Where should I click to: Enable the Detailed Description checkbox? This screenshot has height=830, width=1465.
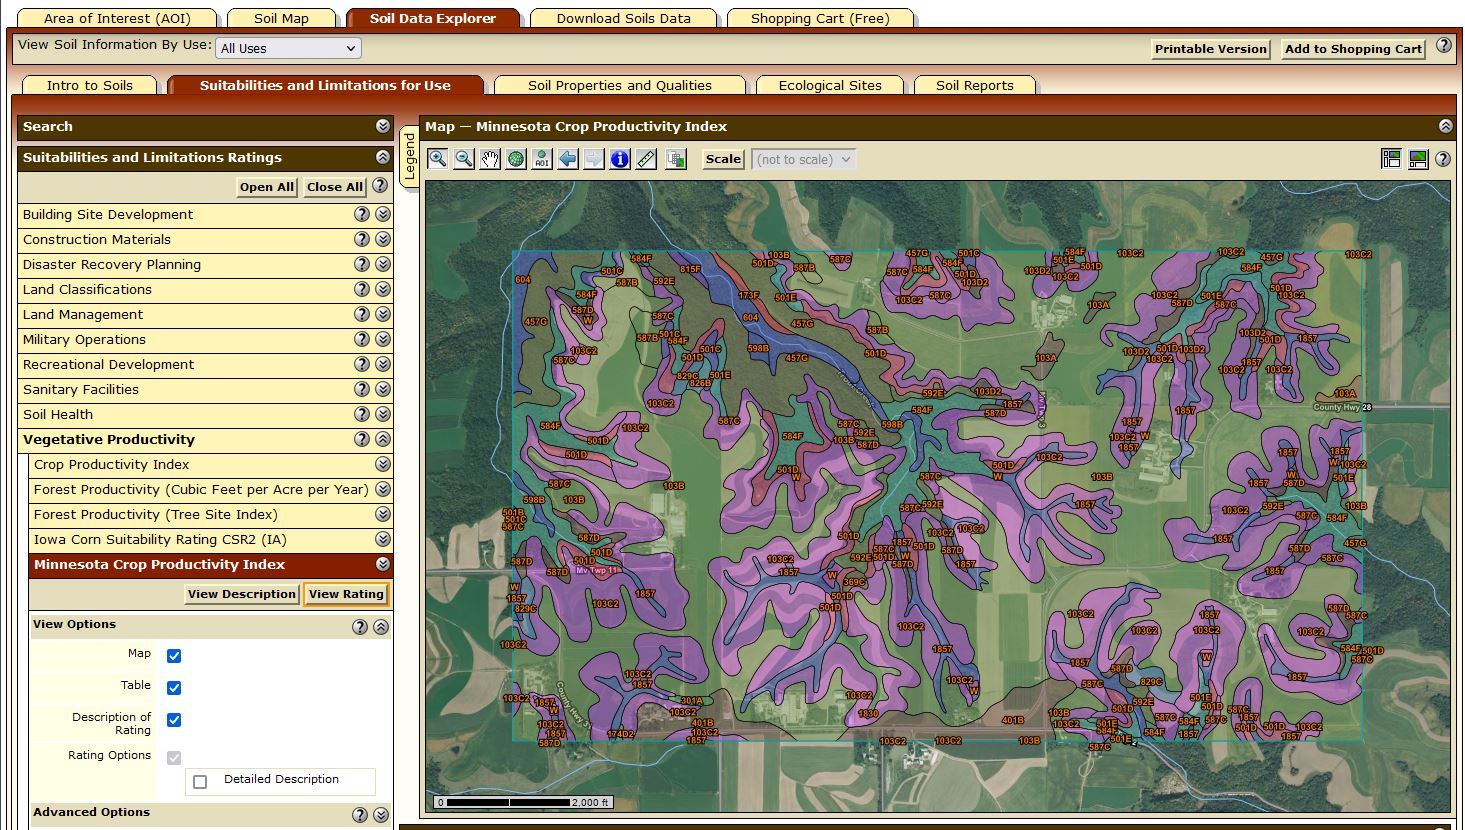[200, 782]
